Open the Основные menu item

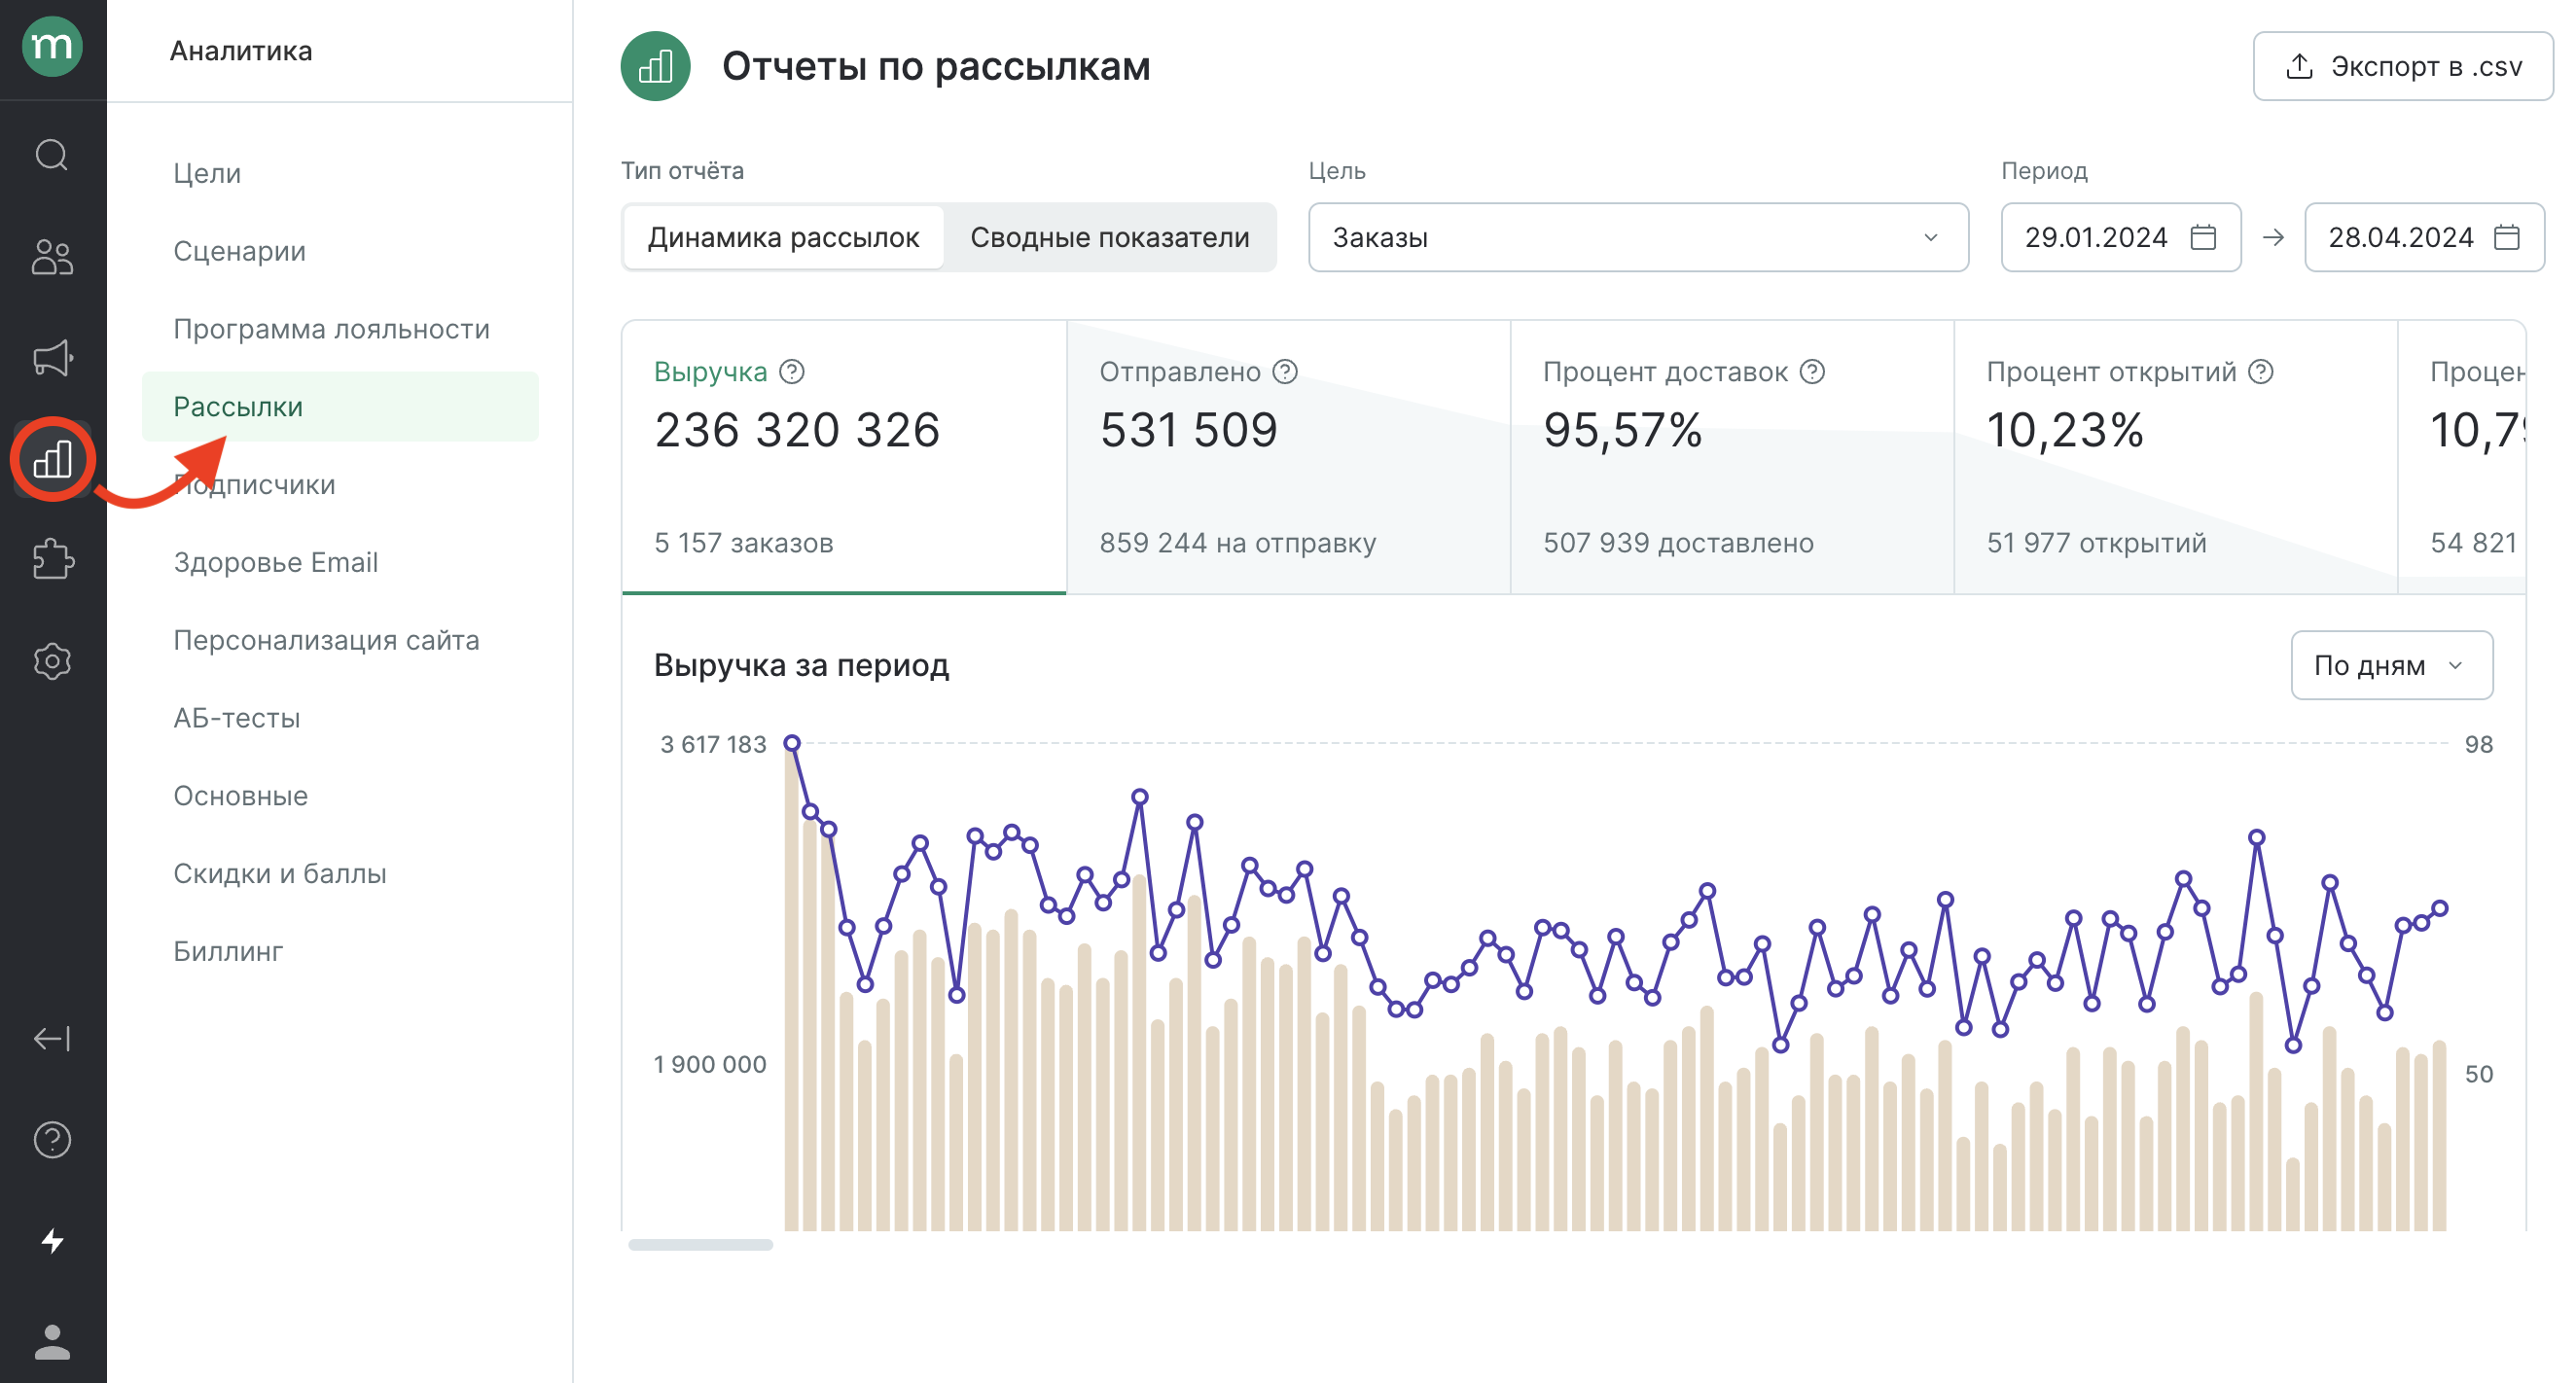(240, 796)
